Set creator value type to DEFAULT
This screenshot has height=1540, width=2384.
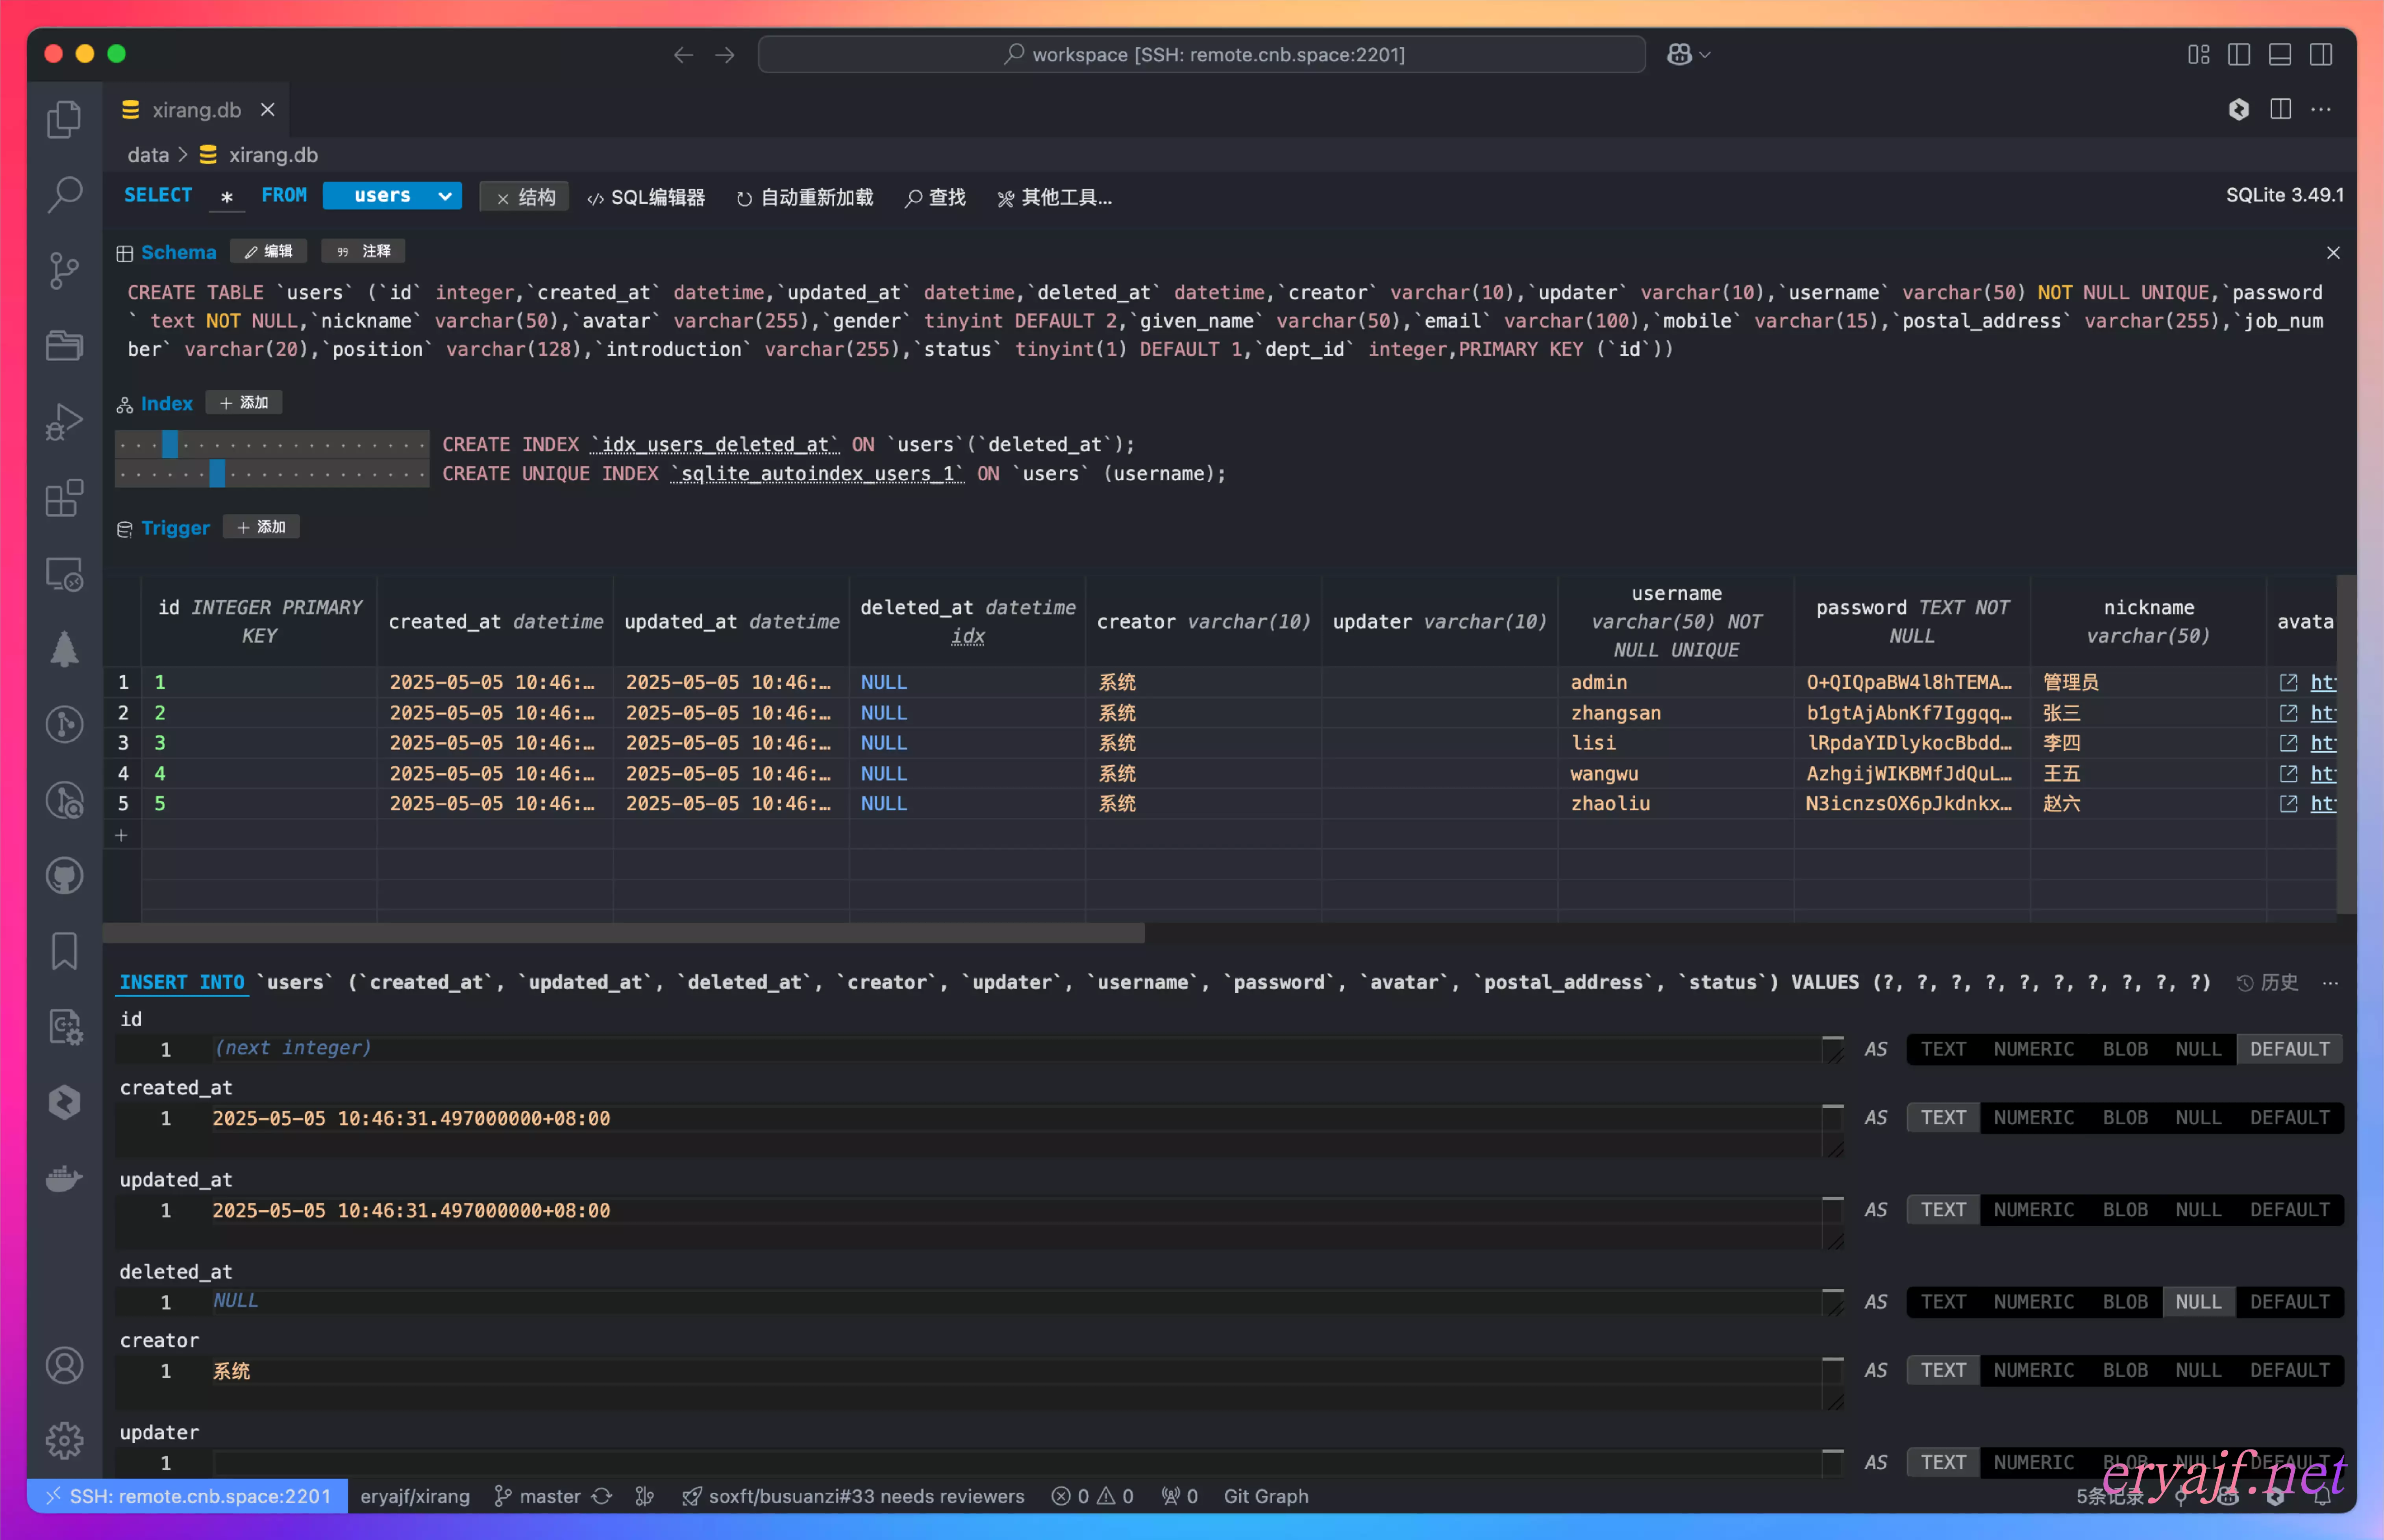coord(2289,1370)
